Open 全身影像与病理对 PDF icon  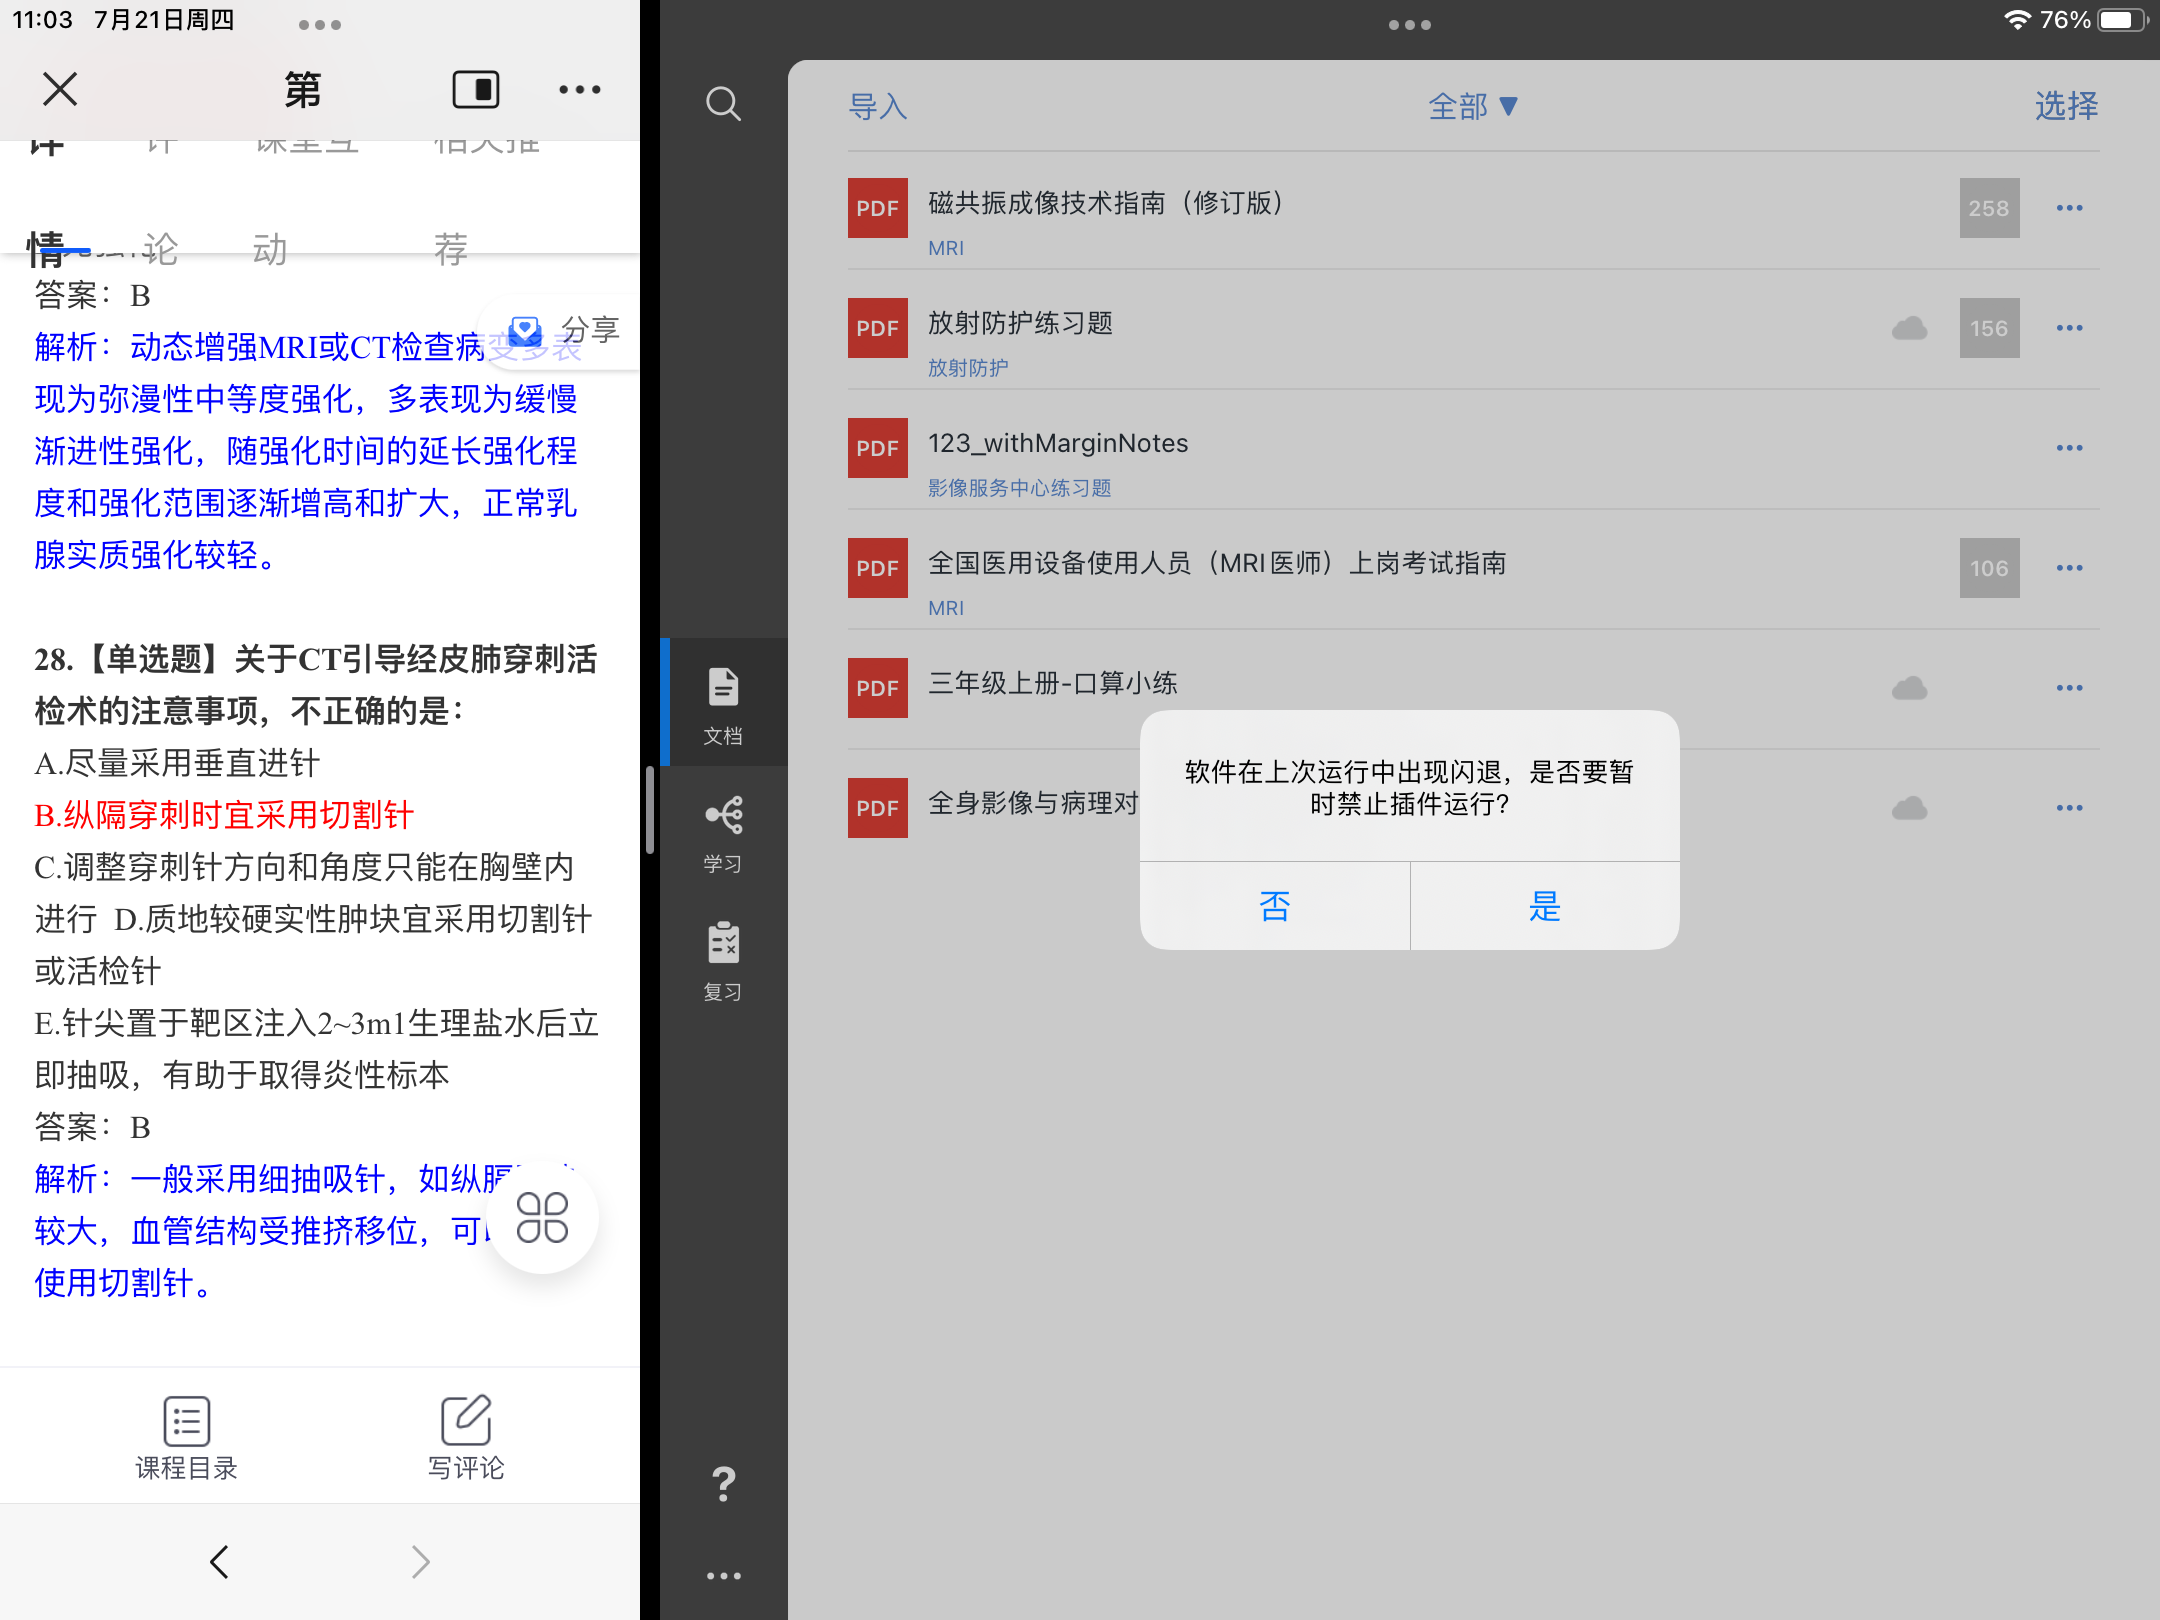[877, 808]
